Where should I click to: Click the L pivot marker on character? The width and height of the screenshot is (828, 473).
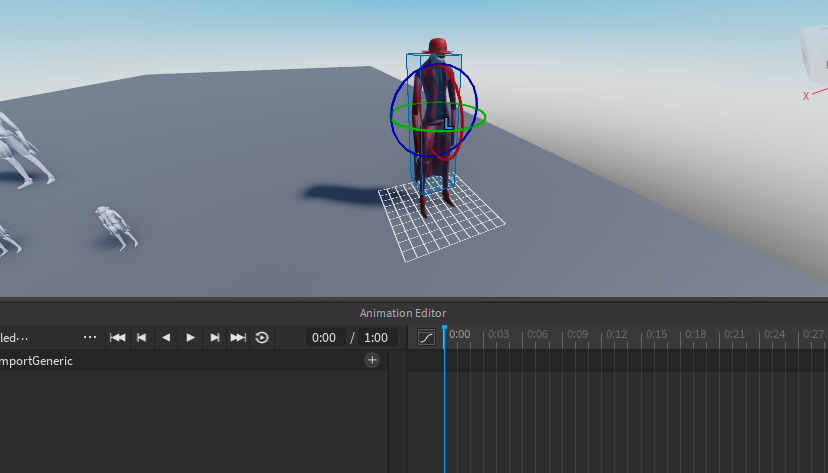click(448, 124)
